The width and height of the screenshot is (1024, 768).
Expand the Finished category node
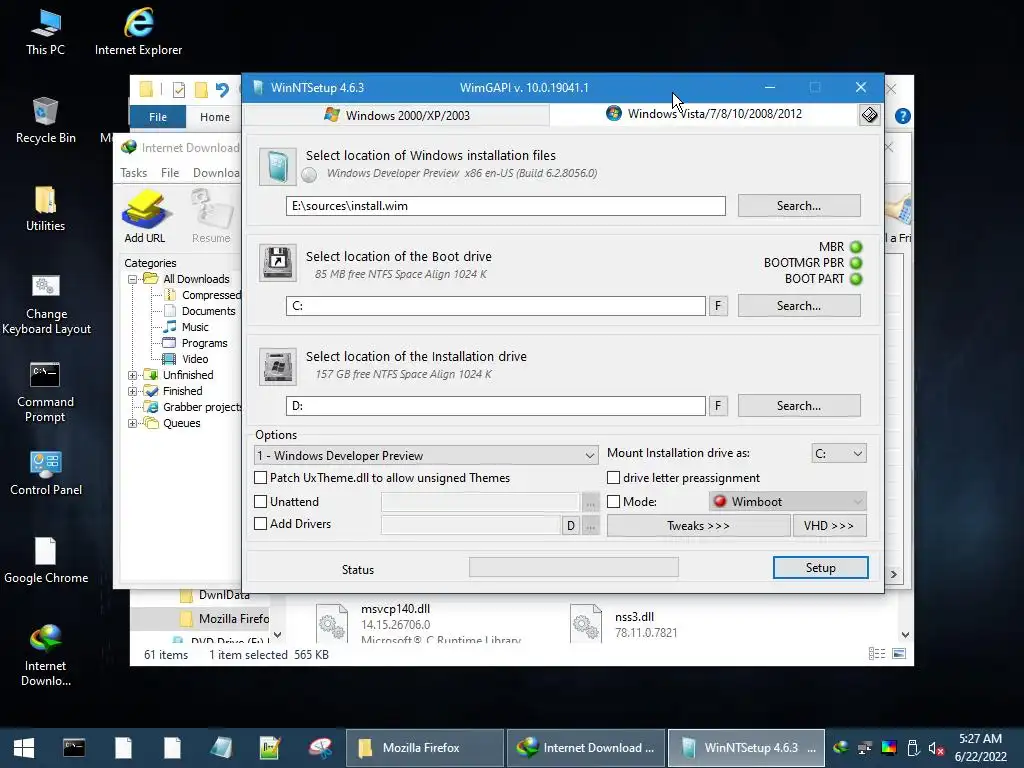[133, 391]
